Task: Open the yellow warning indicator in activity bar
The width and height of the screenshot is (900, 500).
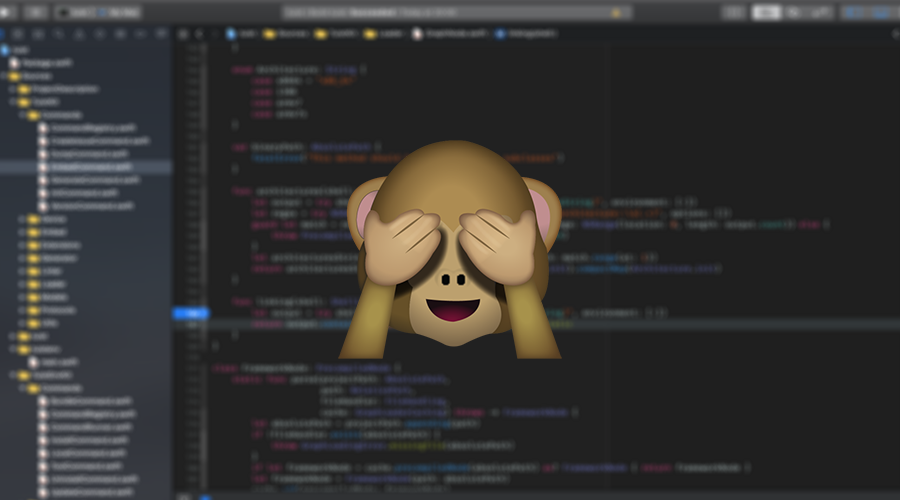Action: [x=616, y=13]
